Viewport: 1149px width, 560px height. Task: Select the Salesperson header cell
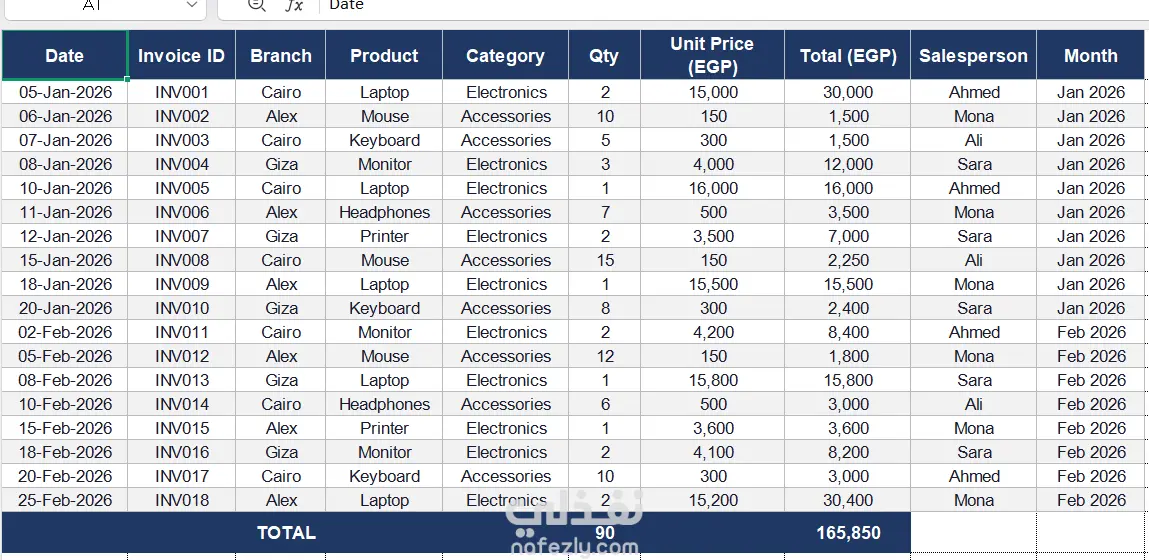(973, 55)
